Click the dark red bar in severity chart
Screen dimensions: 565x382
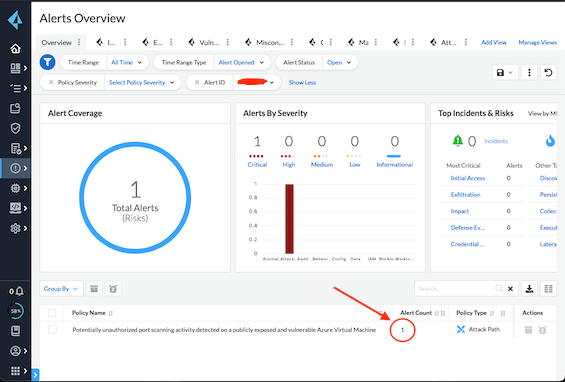point(289,219)
